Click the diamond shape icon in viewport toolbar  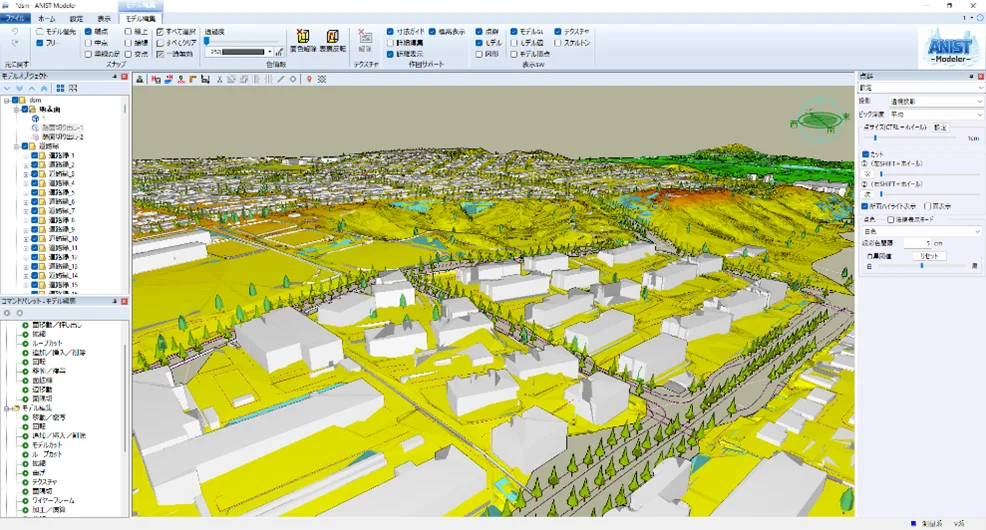click(293, 79)
